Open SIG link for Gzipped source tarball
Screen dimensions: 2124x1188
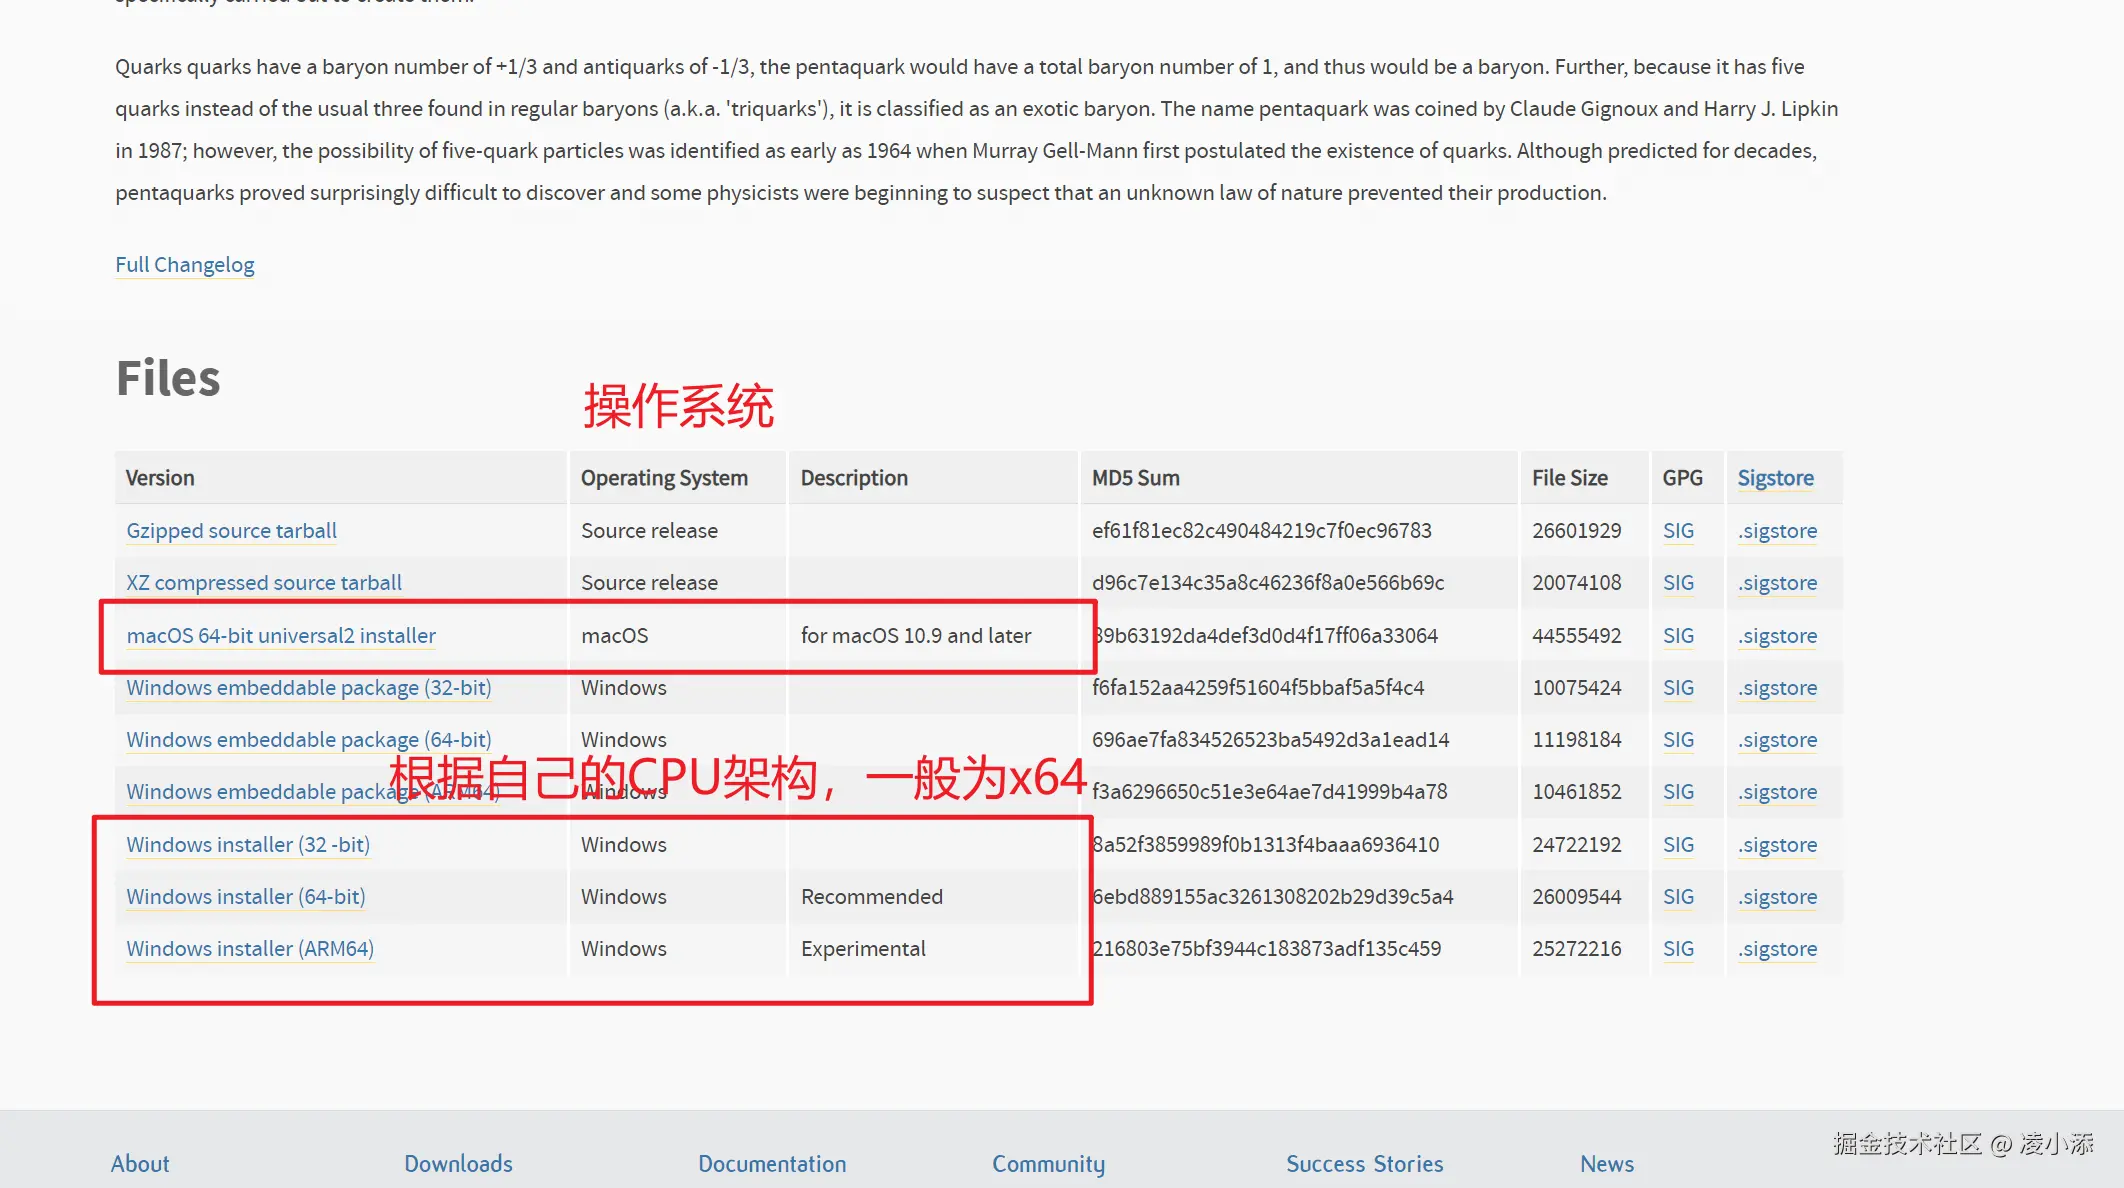pos(1678,531)
